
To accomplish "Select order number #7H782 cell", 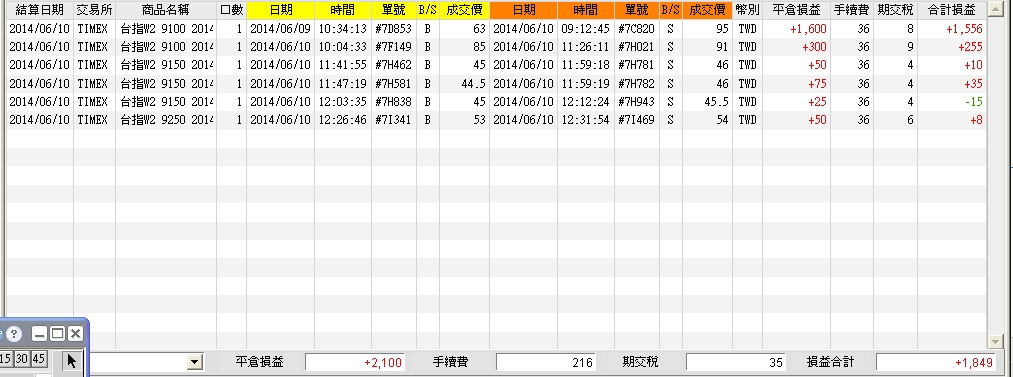I will pos(636,84).
